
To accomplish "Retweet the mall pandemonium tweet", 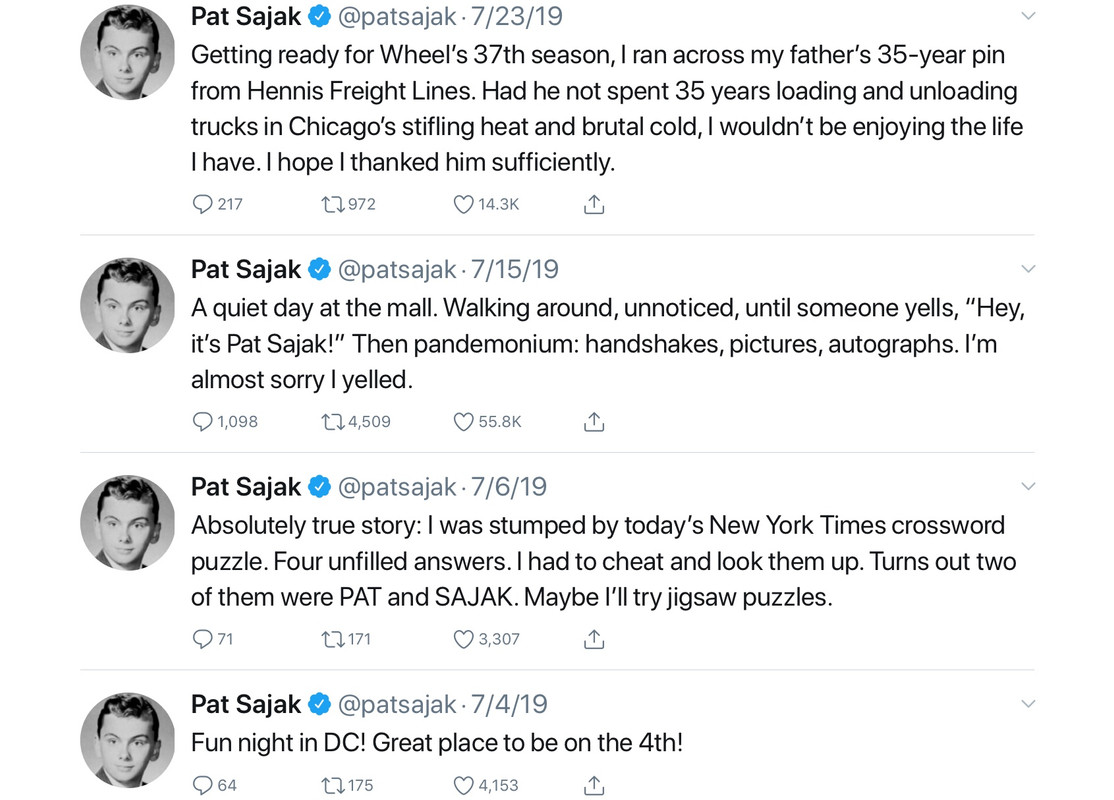I will pyautogui.click(x=333, y=422).
